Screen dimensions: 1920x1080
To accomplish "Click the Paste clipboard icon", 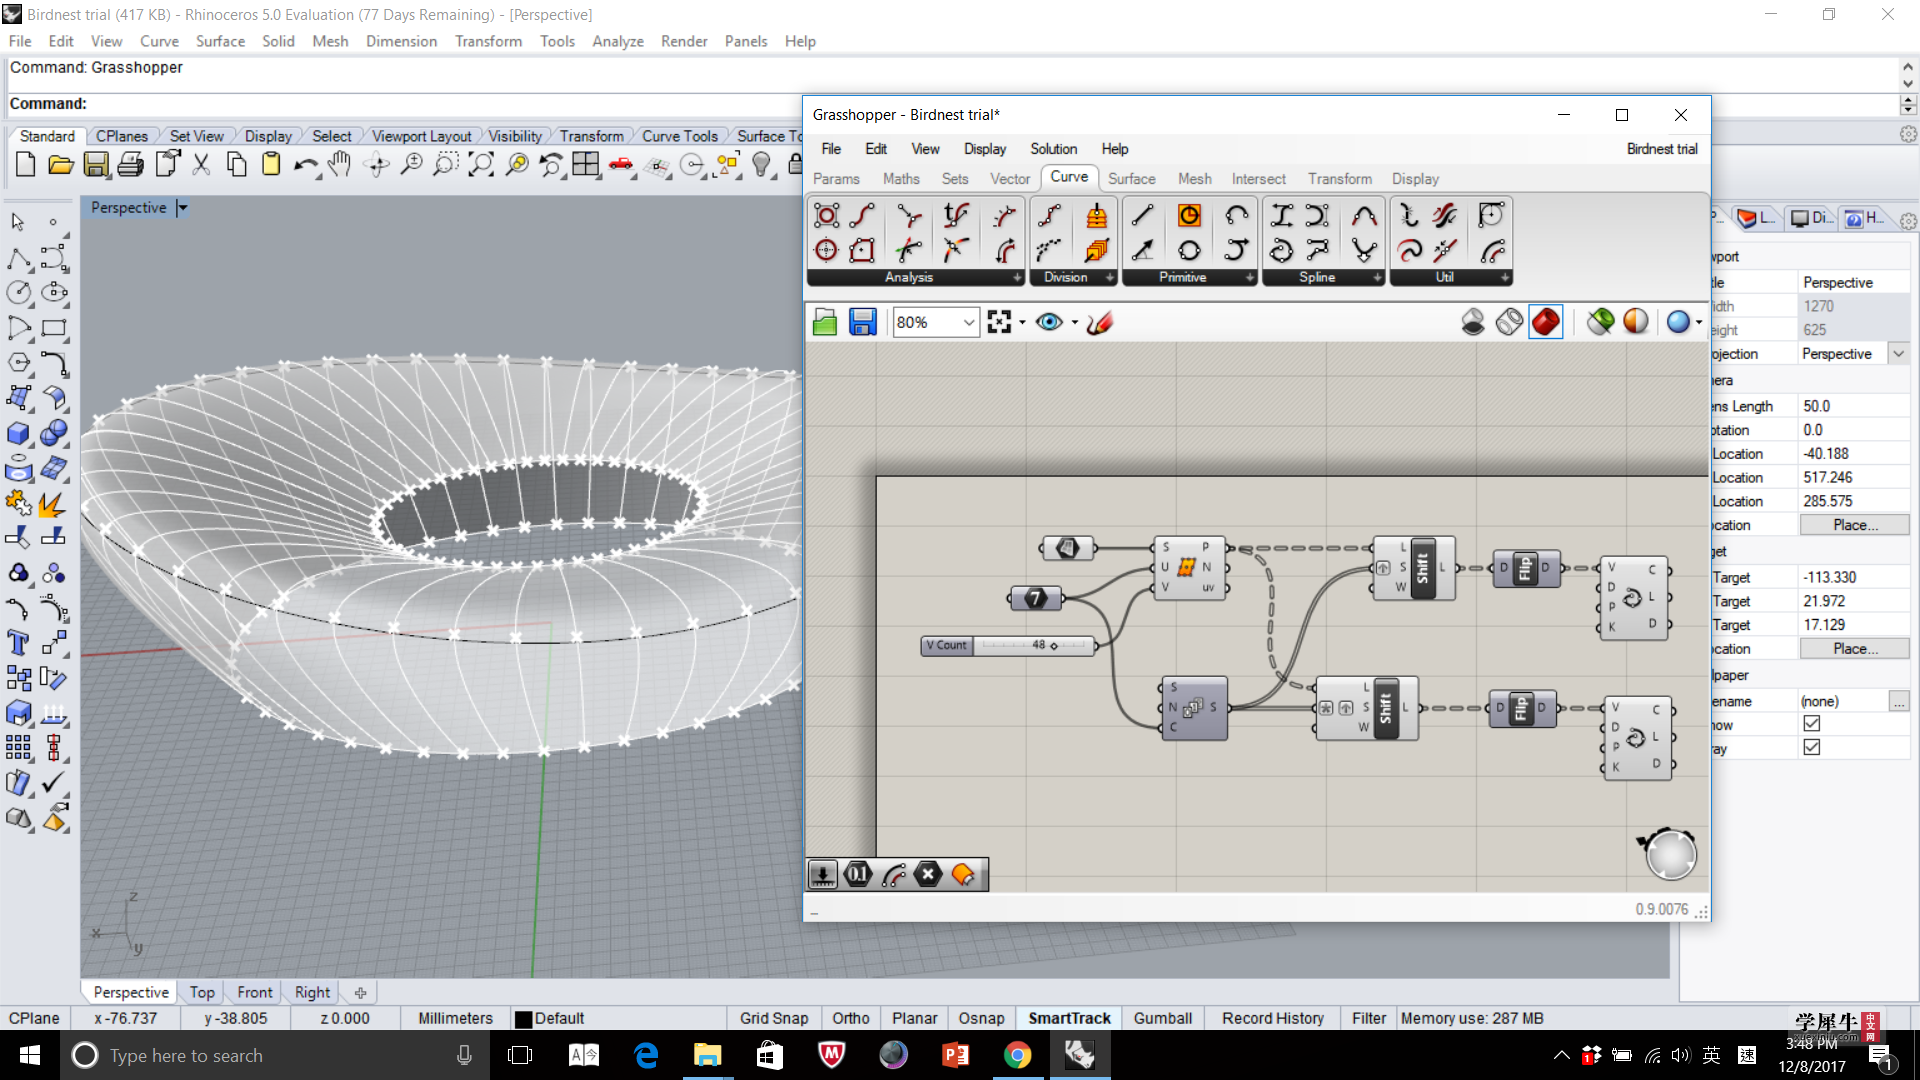I will tap(271, 165).
